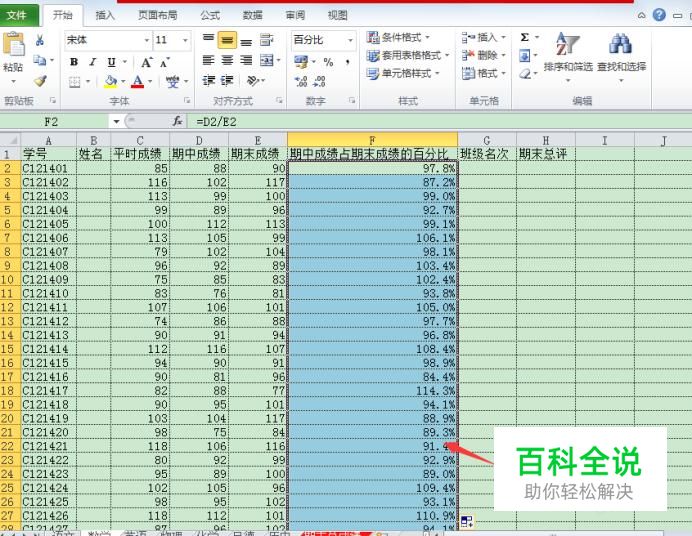Decrease indent
This screenshot has height=536, width=692.
pyautogui.click(x=208, y=80)
